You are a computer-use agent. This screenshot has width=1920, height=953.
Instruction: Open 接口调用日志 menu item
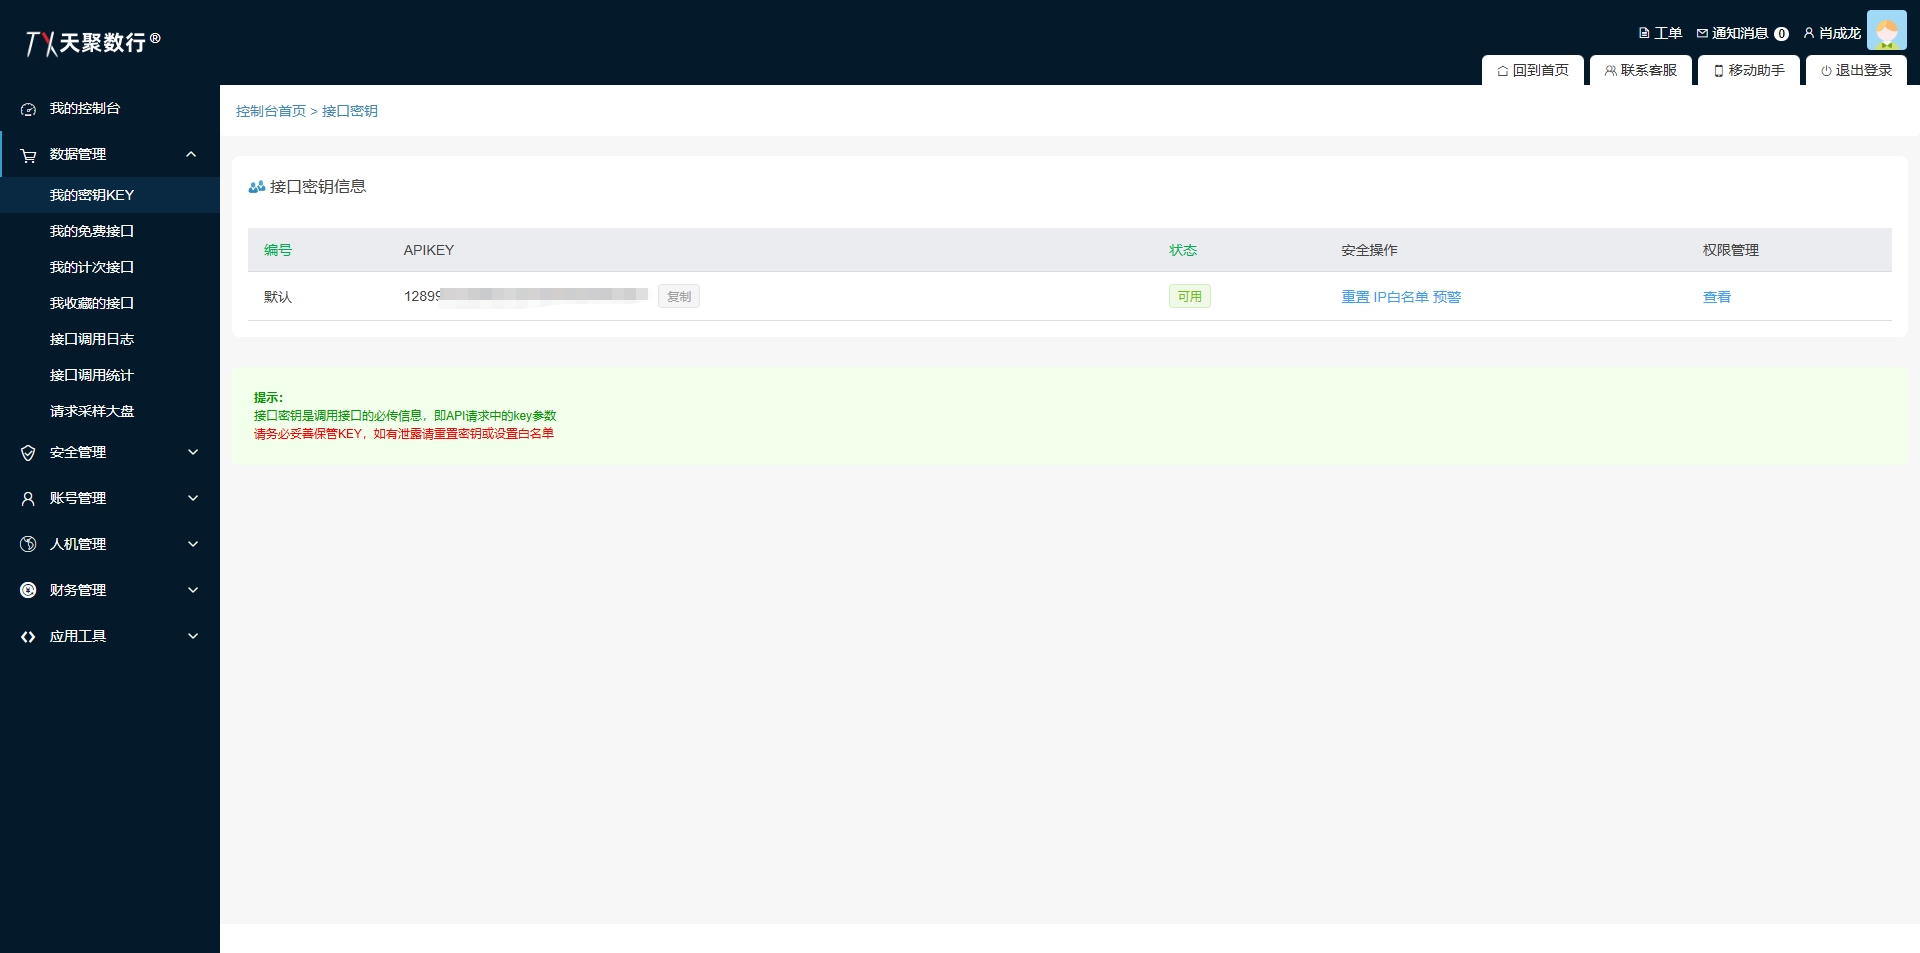(92, 339)
